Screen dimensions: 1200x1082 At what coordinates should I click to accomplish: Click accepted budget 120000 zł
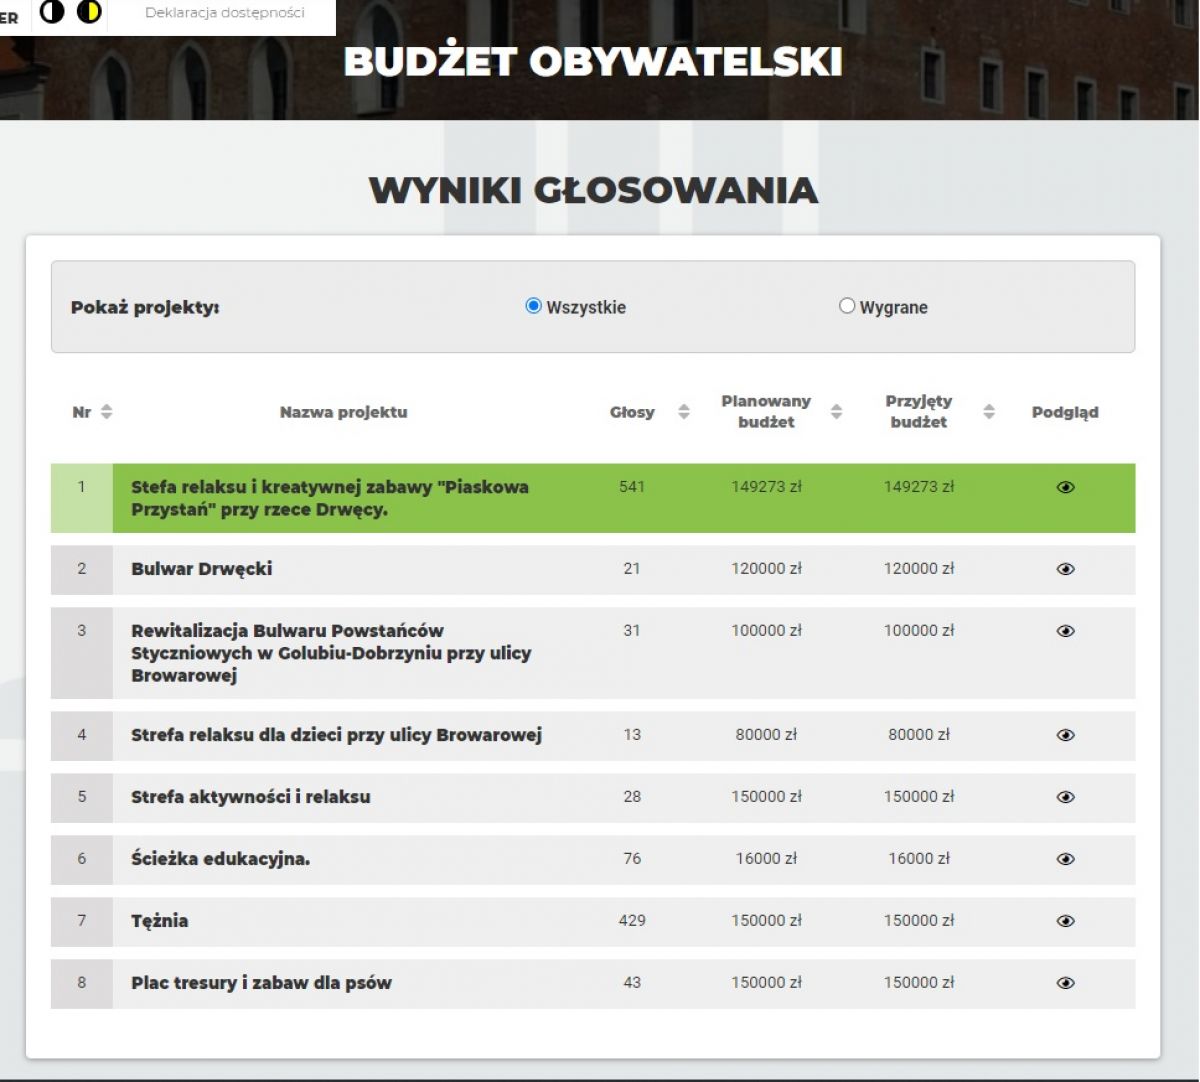(919, 569)
